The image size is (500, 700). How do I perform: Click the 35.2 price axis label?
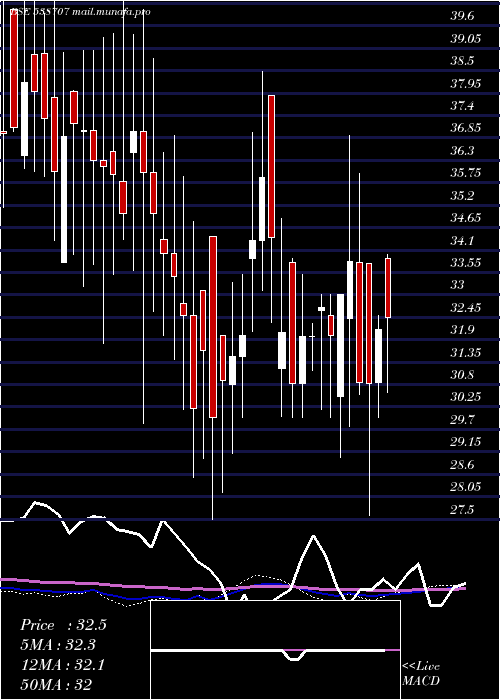[x=462, y=196]
